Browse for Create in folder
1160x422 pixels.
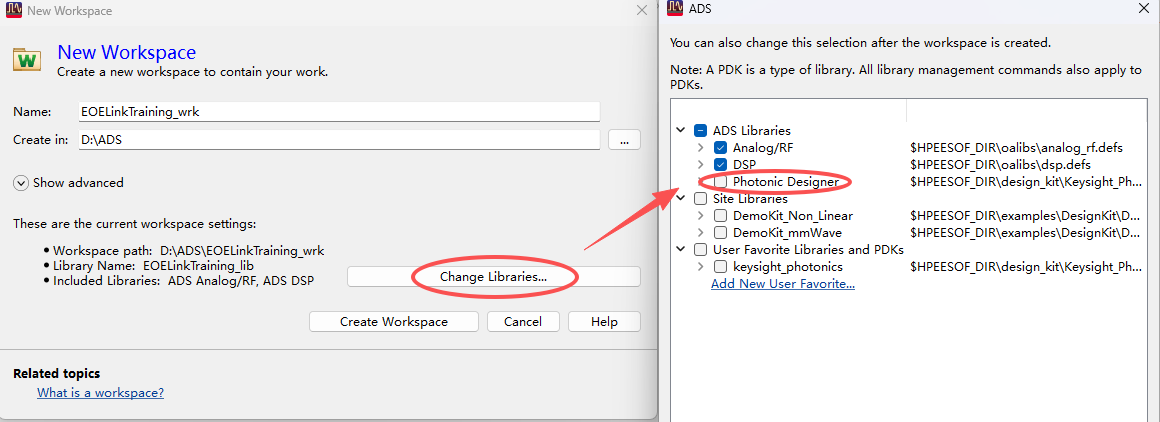(624, 140)
